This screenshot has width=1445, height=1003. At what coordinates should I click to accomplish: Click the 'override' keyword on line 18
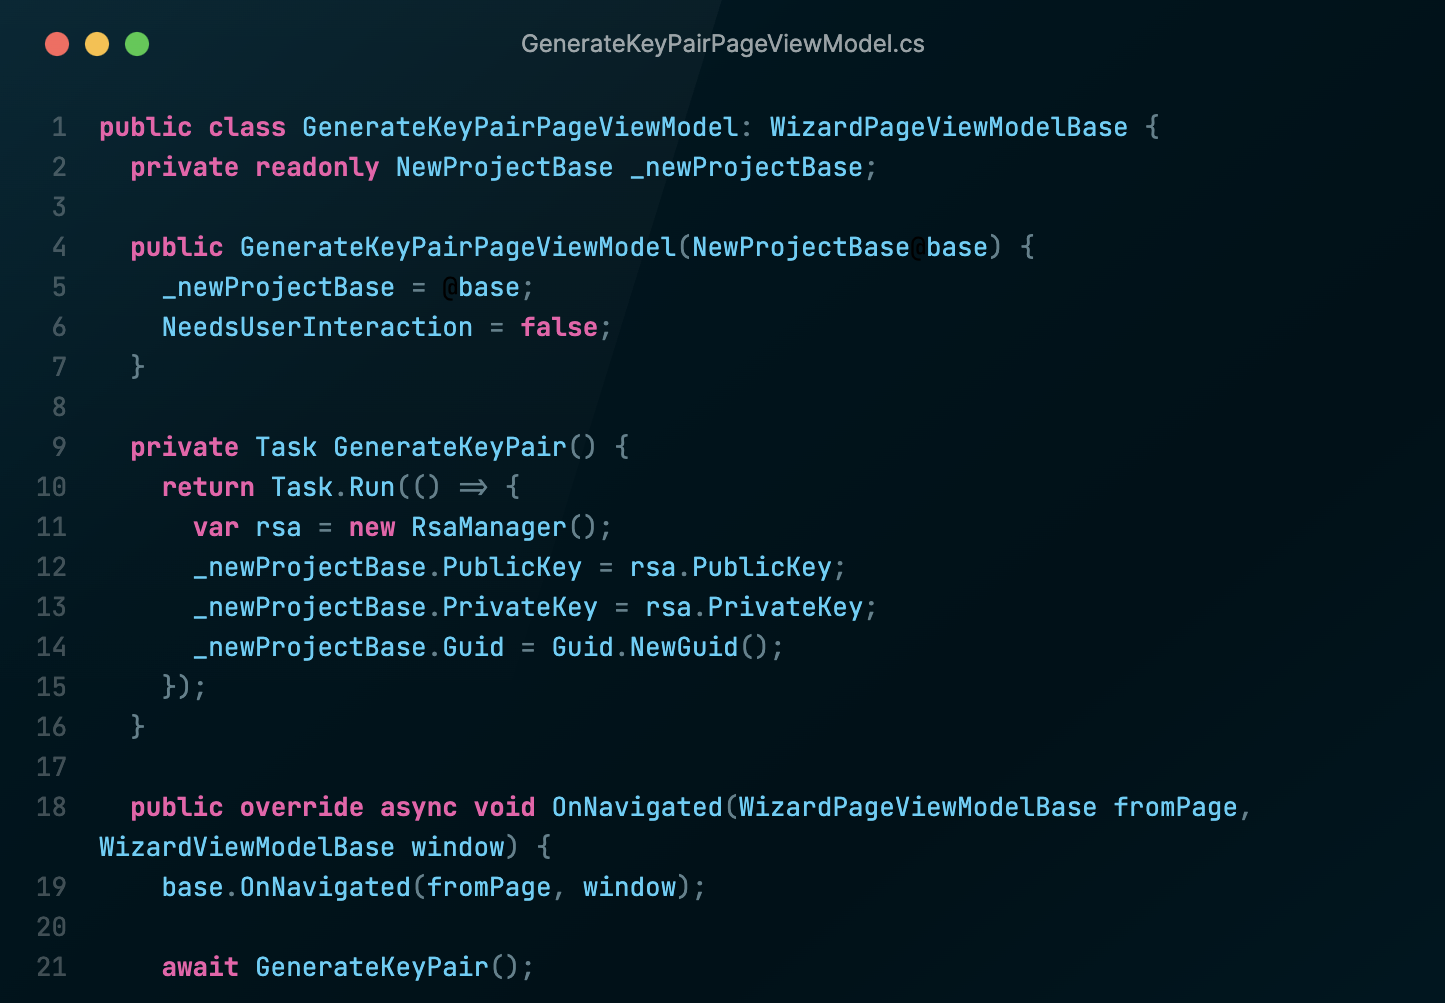(302, 807)
